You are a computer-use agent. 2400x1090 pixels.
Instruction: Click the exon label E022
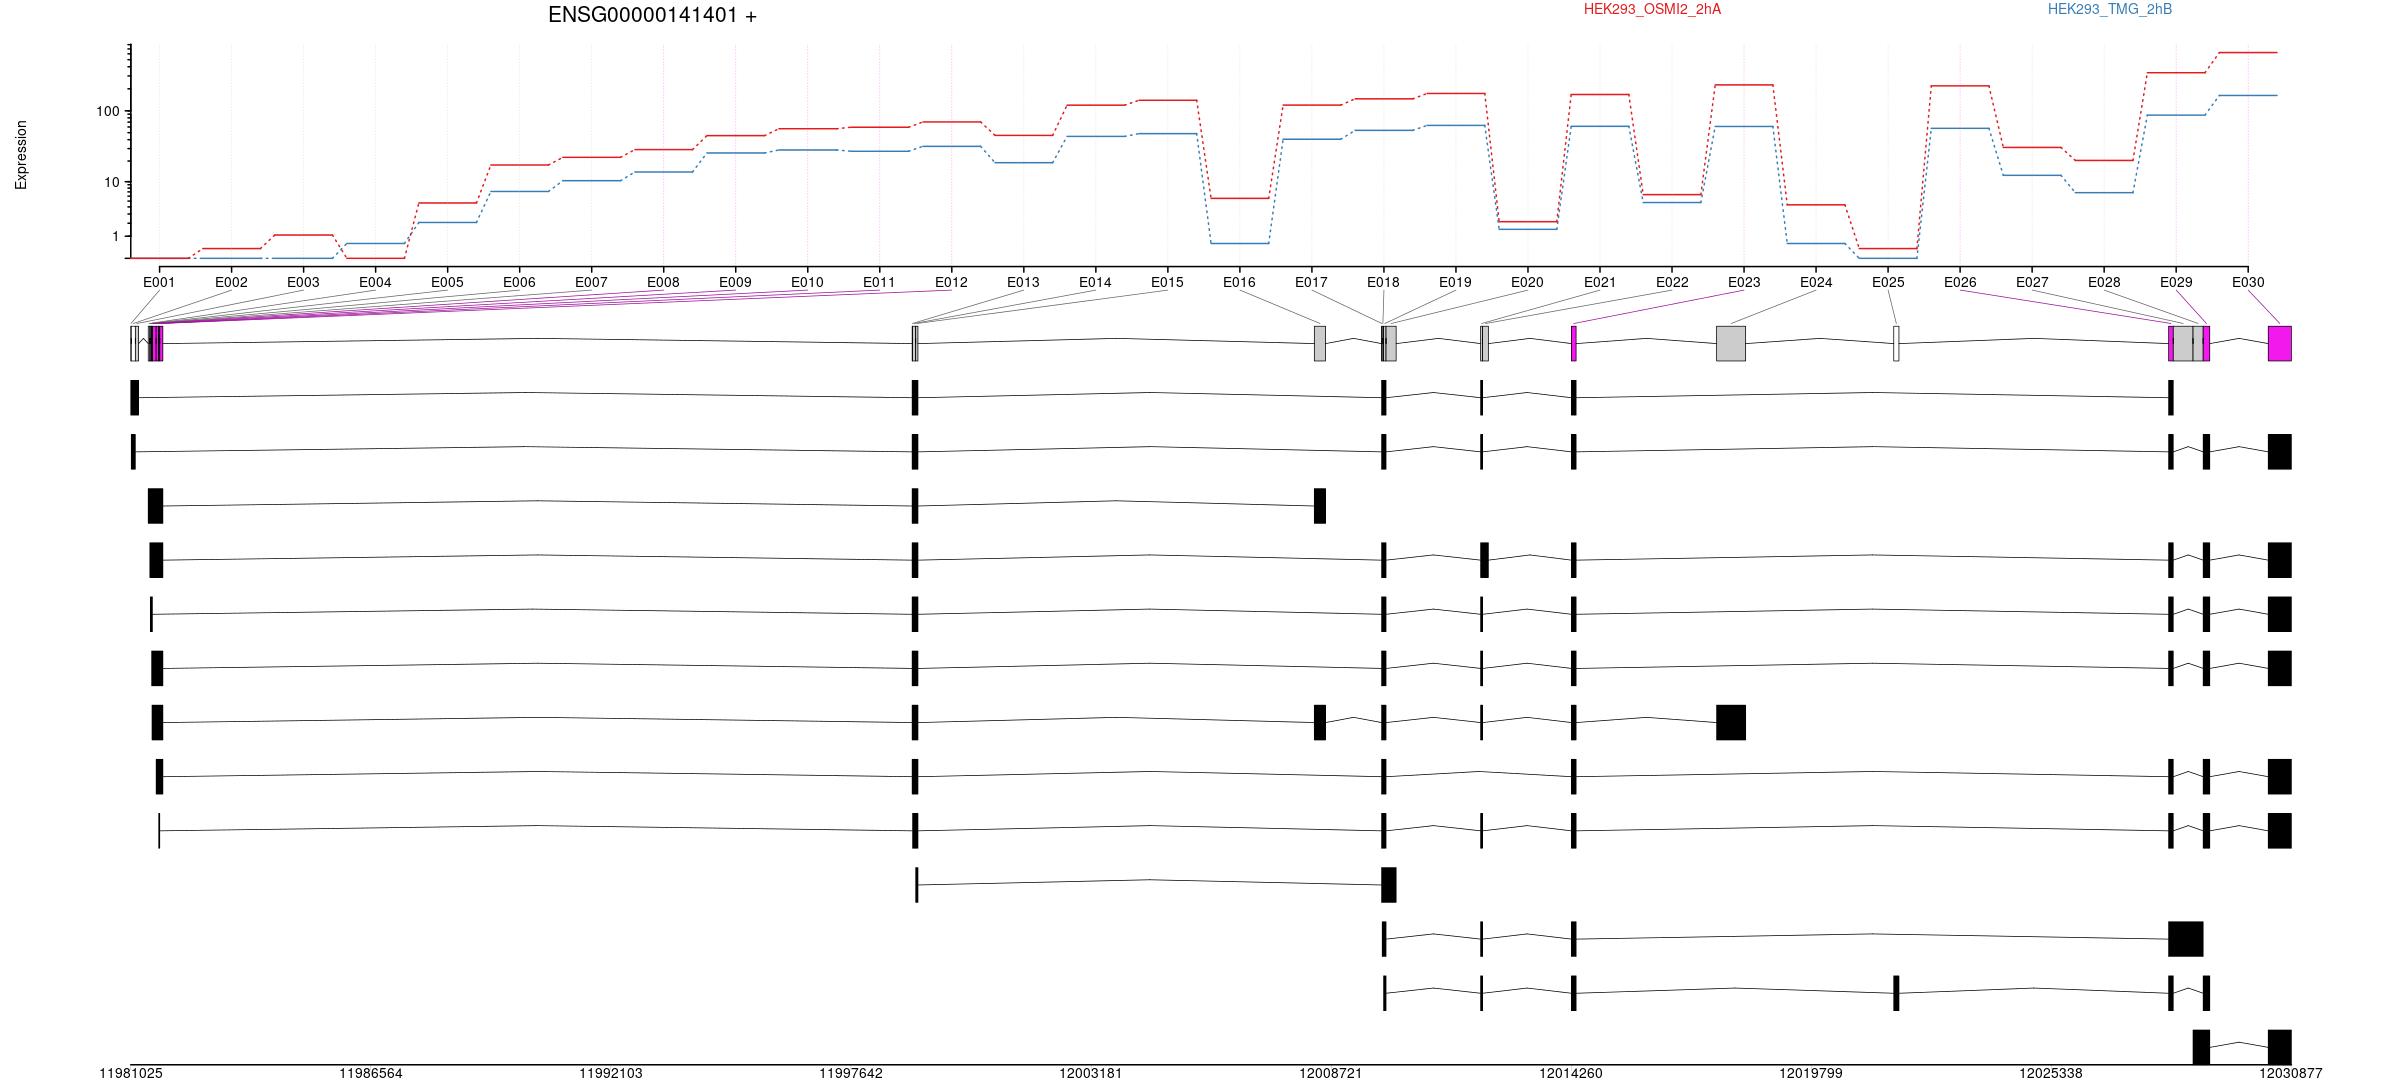pos(1672,282)
